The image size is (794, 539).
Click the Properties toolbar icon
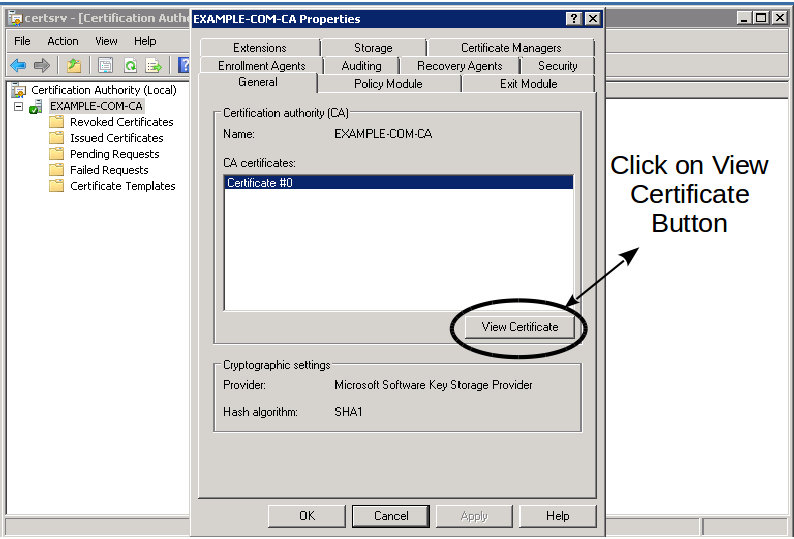point(105,66)
